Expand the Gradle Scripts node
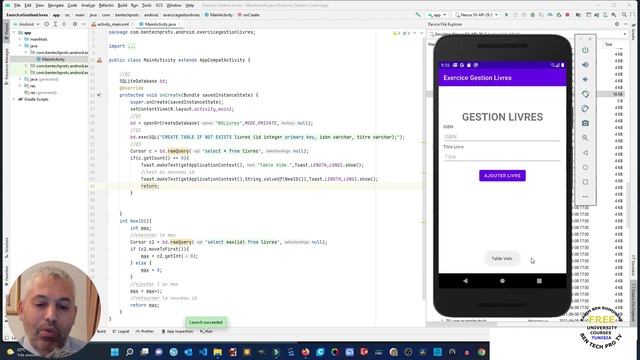The width and height of the screenshot is (640, 360). pyautogui.click(x=14, y=99)
